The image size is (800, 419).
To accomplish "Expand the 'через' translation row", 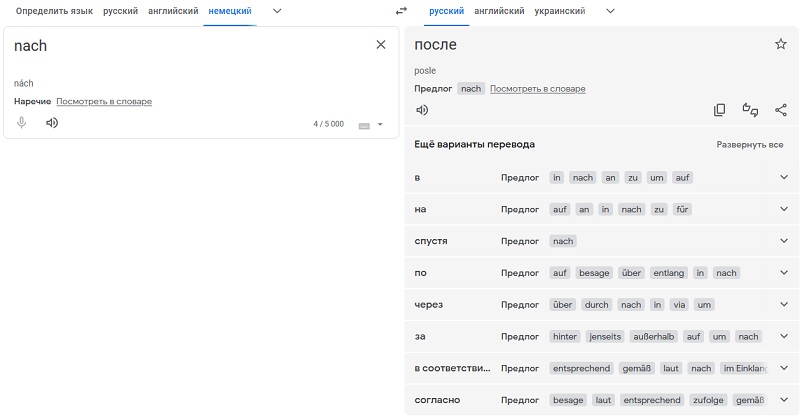I will (x=784, y=305).
